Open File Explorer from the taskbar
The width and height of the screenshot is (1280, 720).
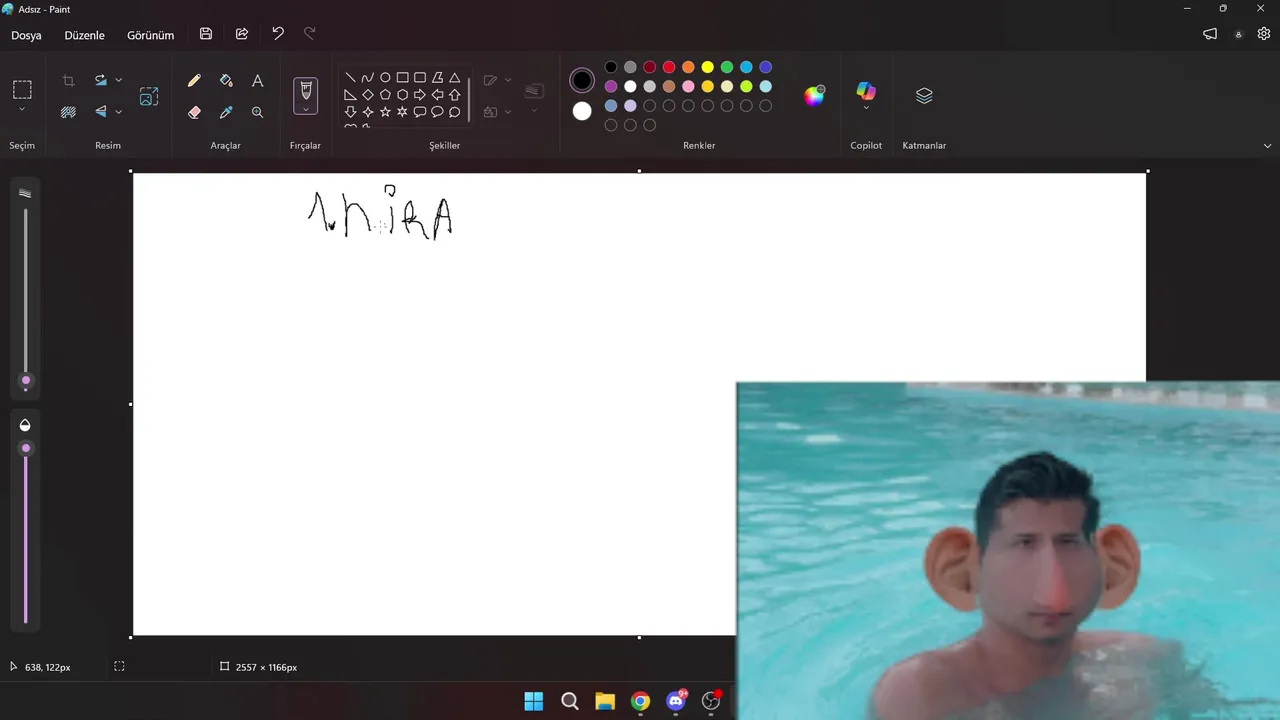coord(605,701)
